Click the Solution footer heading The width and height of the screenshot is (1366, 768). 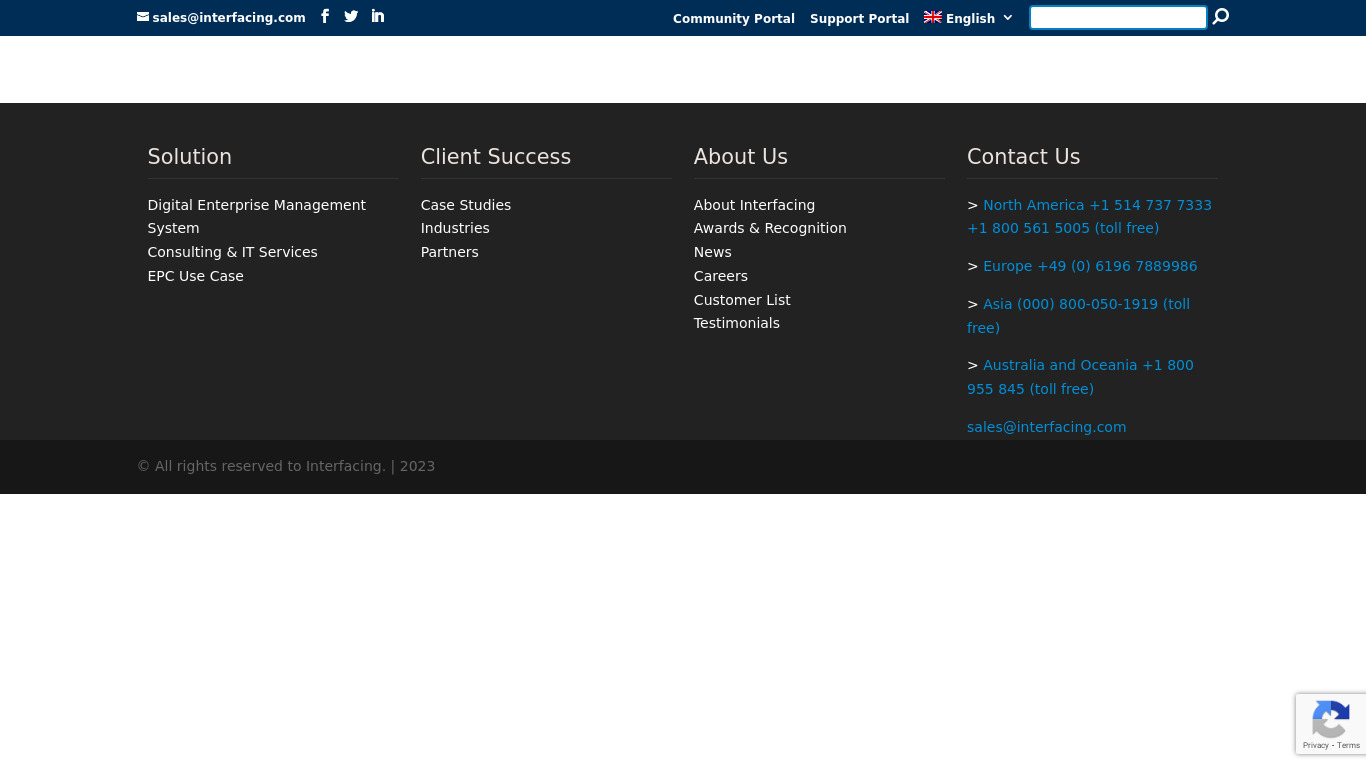(190, 157)
